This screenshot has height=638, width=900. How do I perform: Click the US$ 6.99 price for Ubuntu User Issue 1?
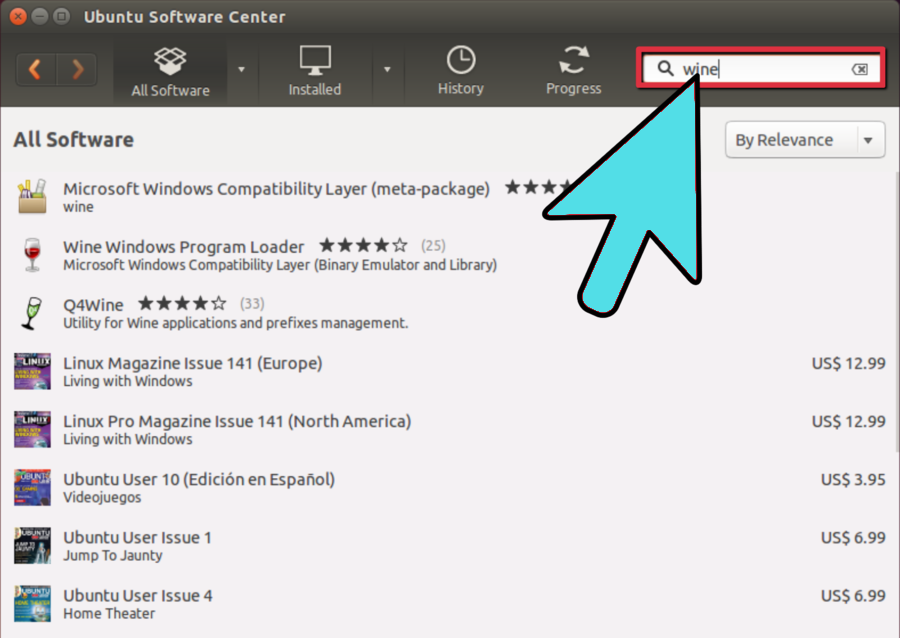pyautogui.click(x=853, y=538)
